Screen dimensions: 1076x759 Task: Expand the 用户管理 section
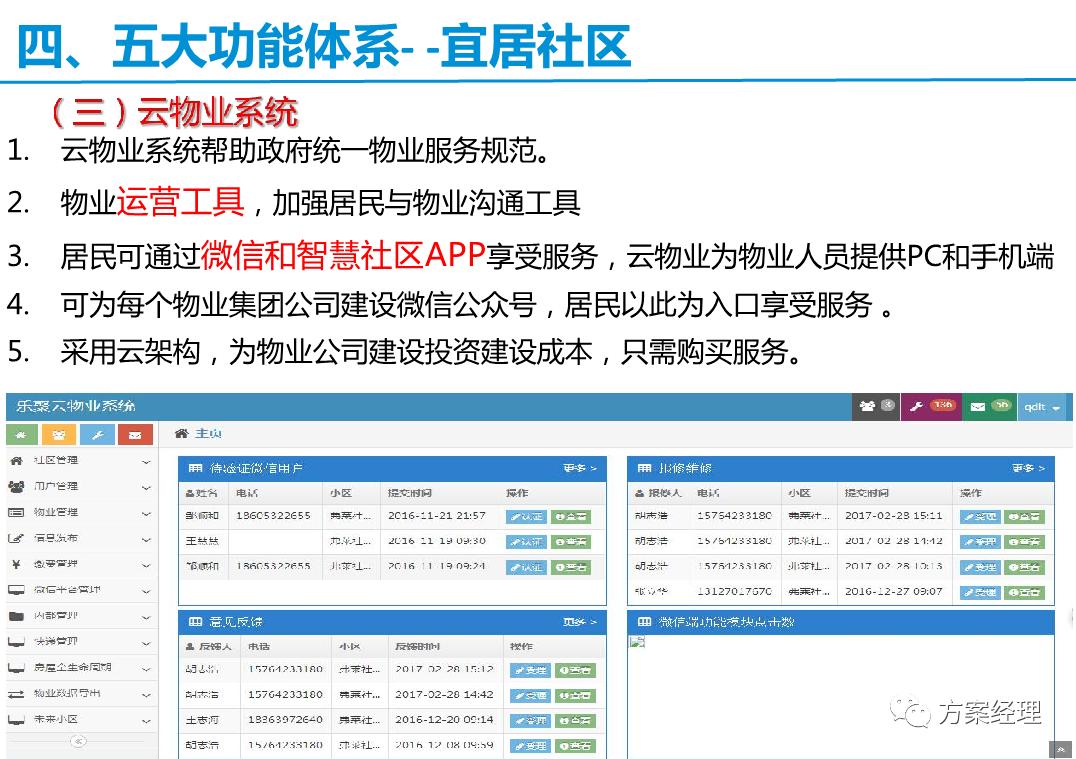click(x=145, y=485)
